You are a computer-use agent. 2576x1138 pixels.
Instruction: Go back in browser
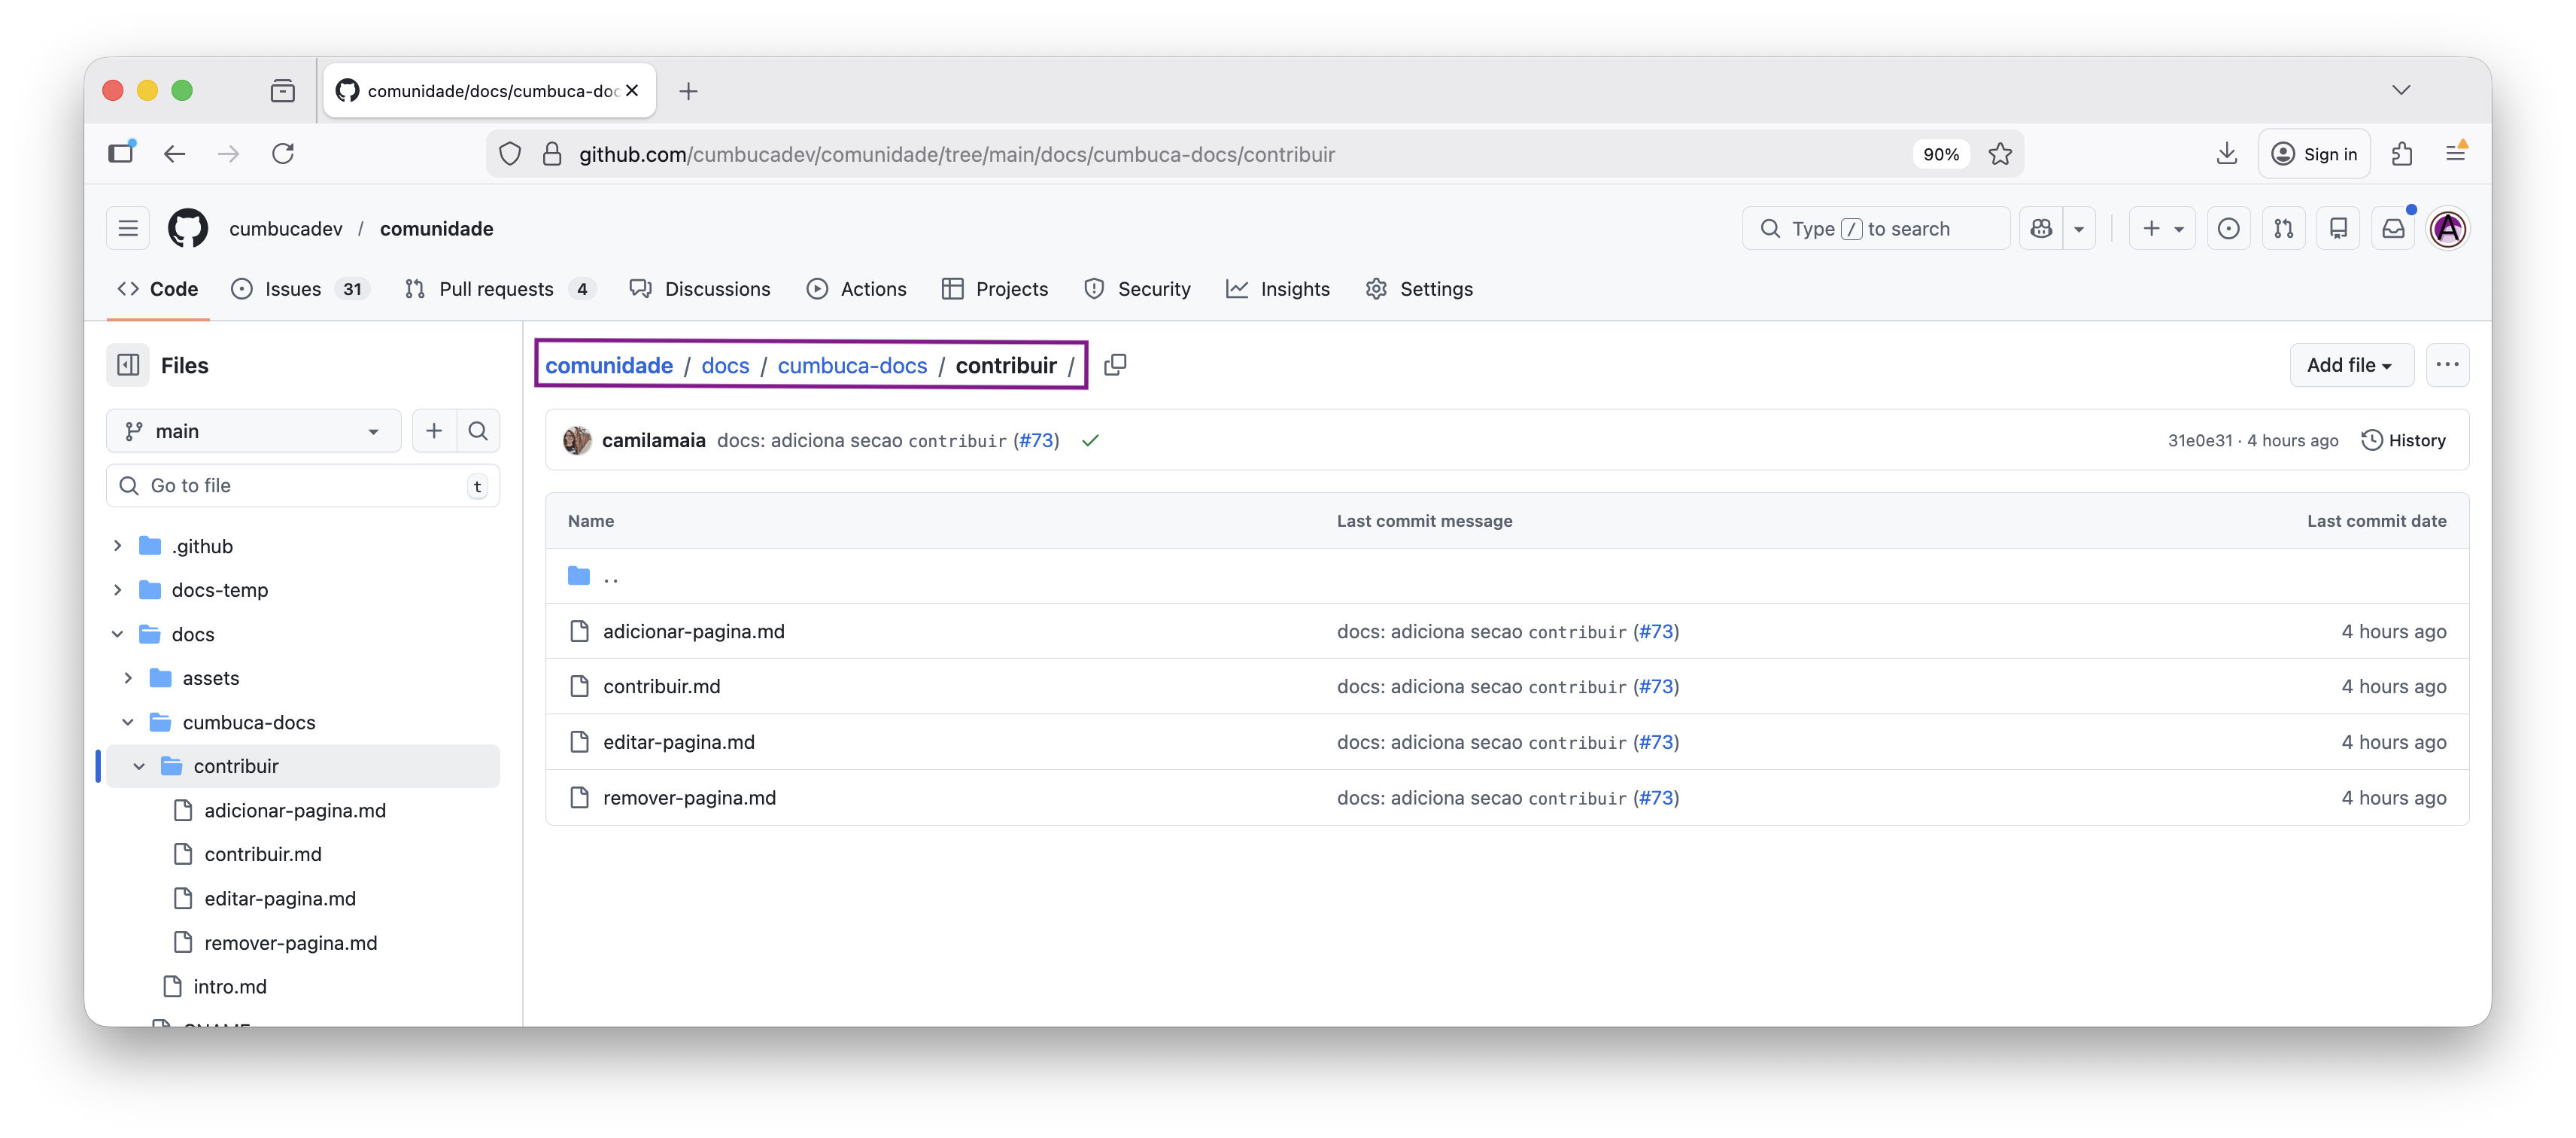point(175,154)
